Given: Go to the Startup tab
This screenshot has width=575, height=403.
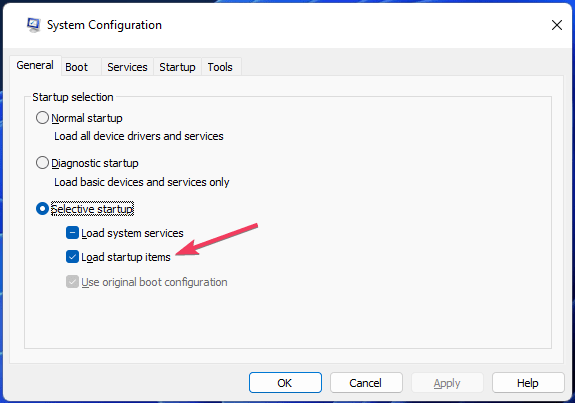Looking at the screenshot, I should coord(177,67).
